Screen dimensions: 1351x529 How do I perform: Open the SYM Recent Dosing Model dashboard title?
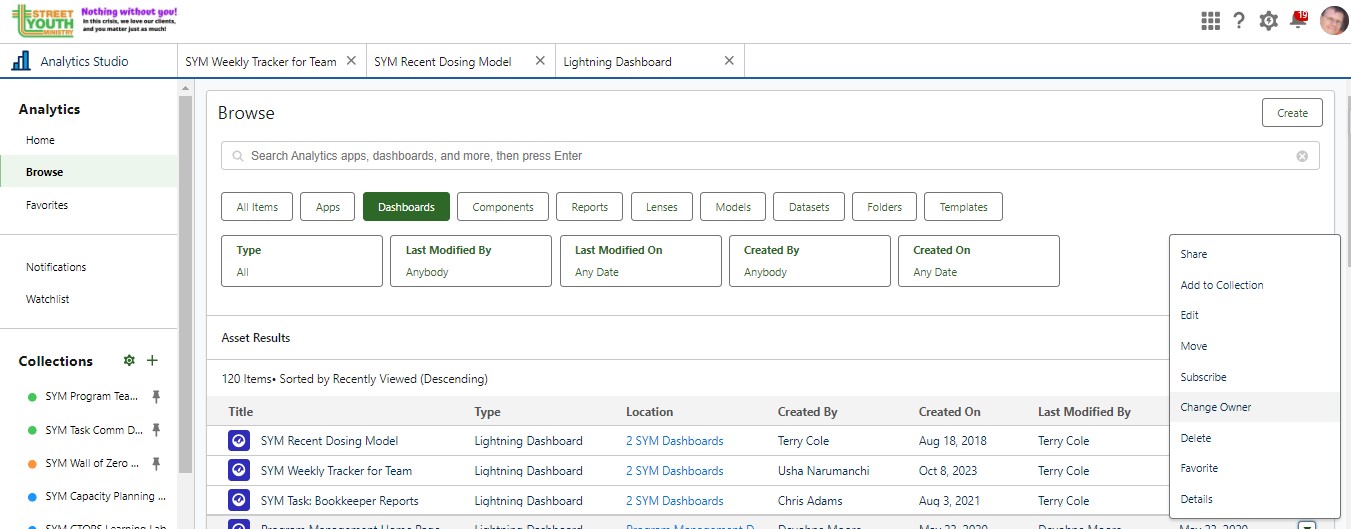tap(329, 441)
